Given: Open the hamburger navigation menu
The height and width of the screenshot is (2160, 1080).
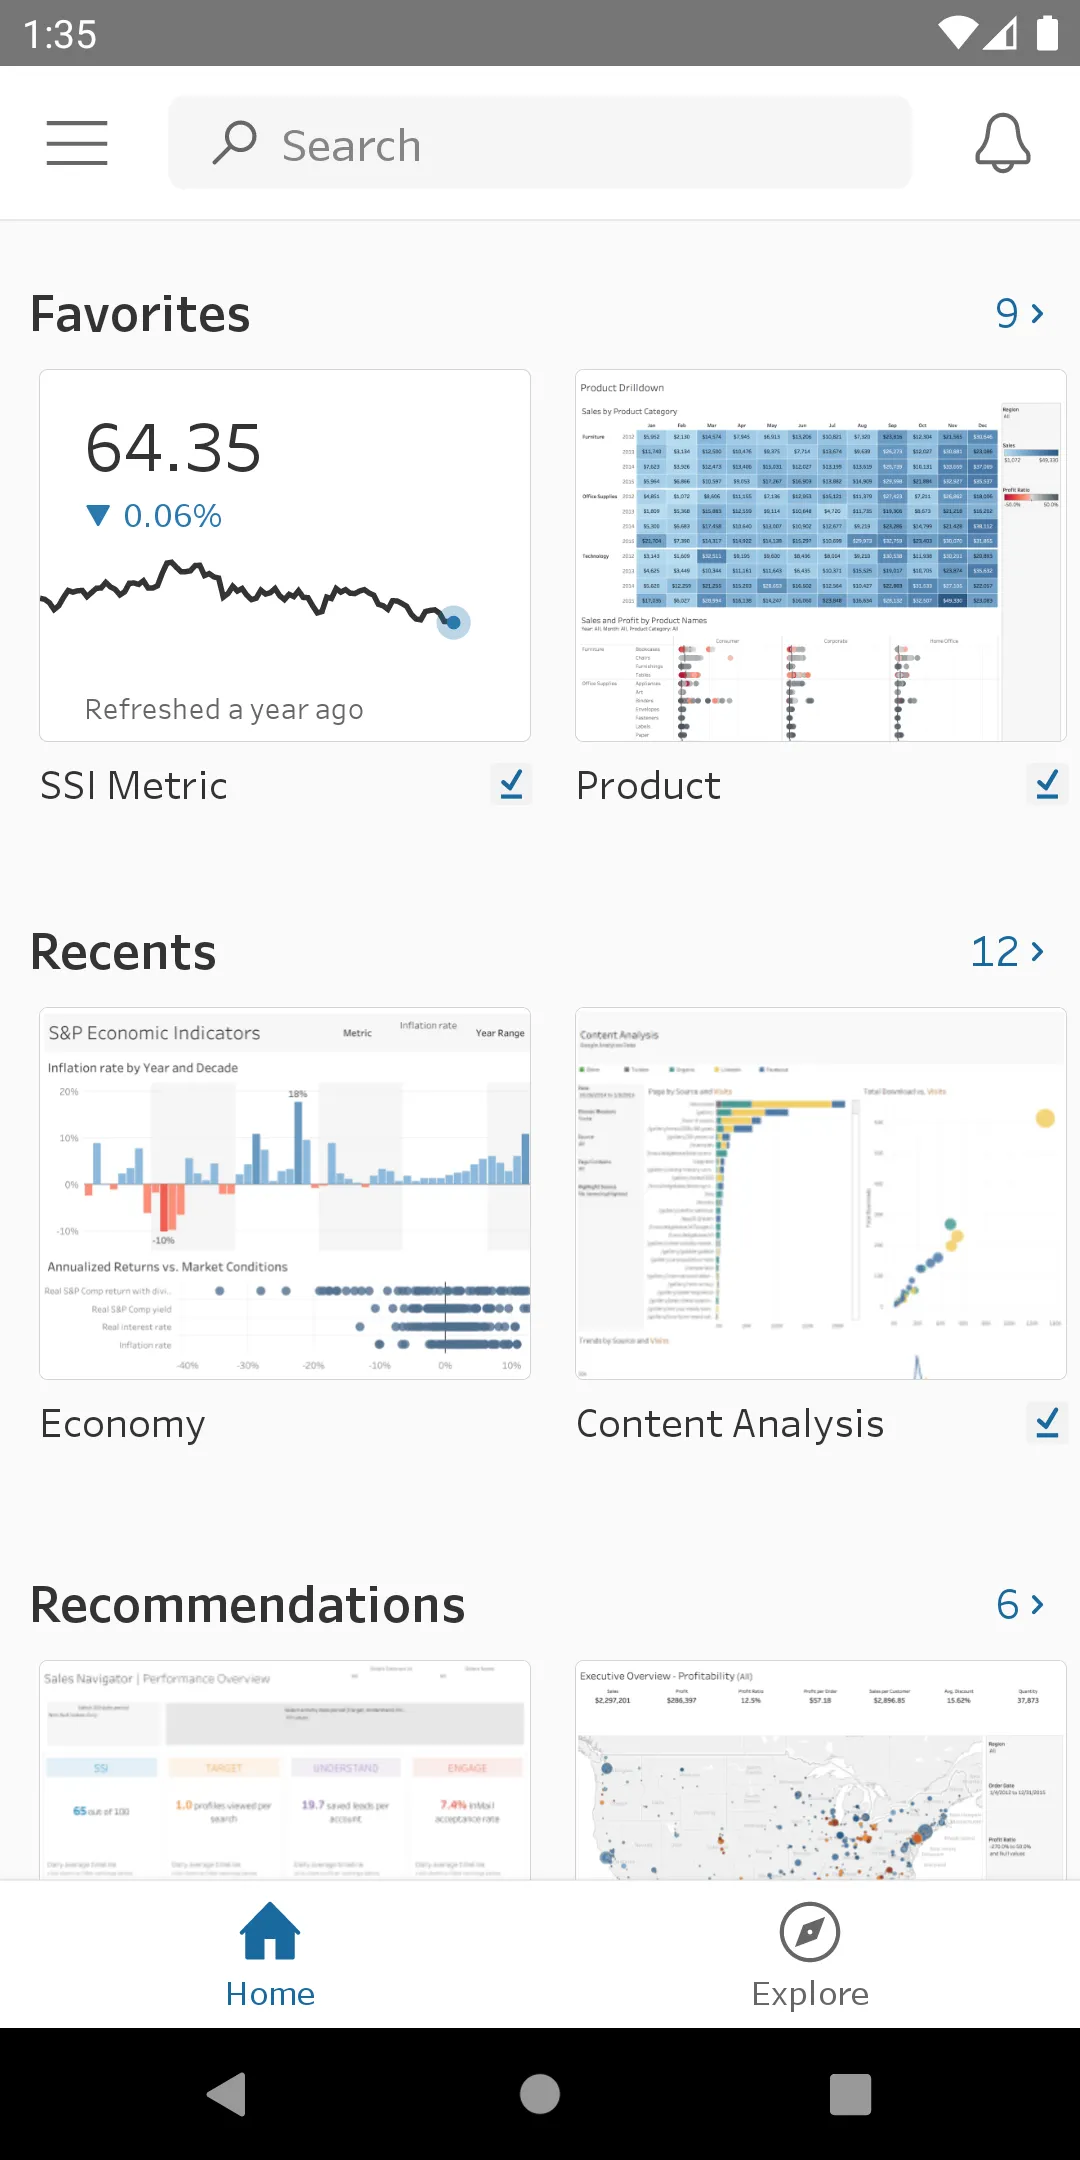Looking at the screenshot, I should (77, 143).
